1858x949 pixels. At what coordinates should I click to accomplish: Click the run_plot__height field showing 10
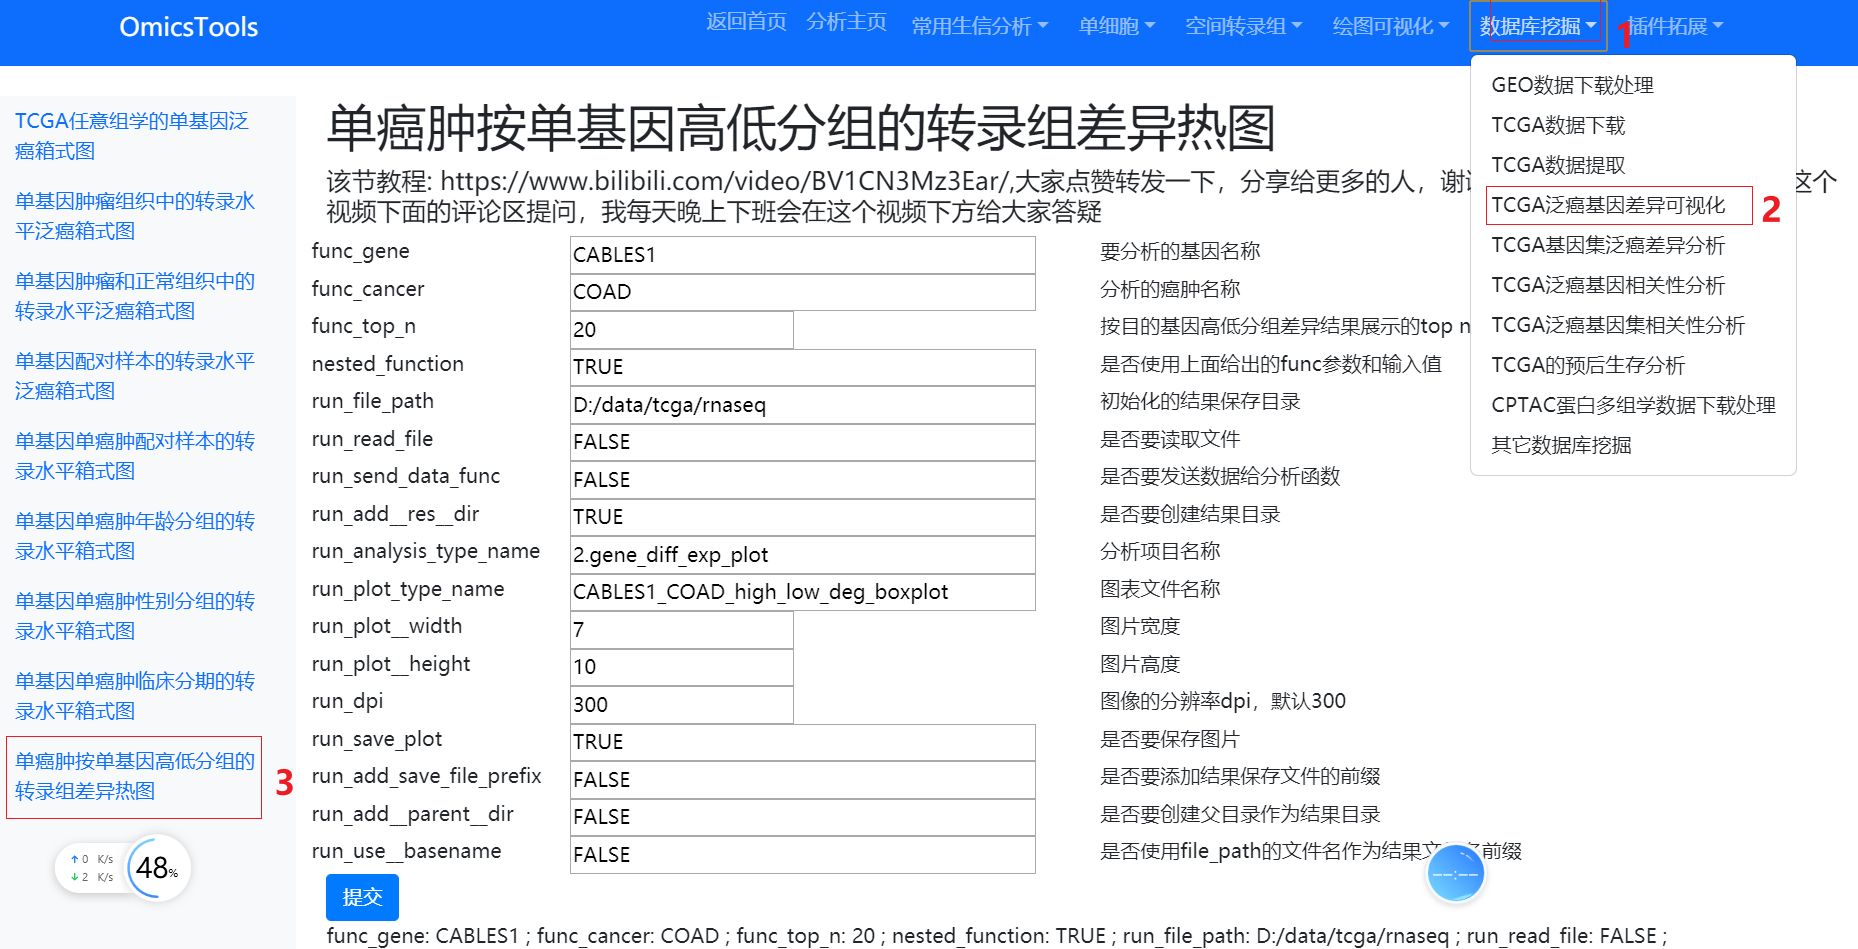(x=681, y=667)
